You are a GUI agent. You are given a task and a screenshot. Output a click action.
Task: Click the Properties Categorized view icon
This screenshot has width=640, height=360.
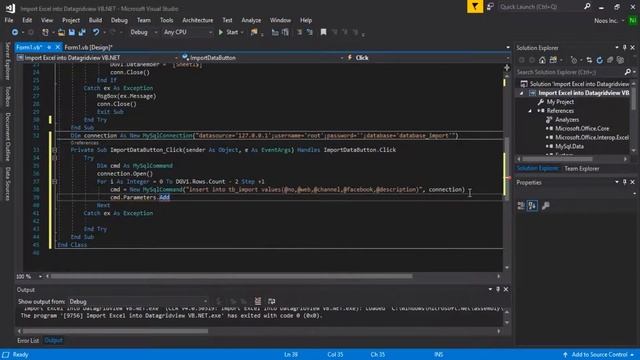click(x=521, y=206)
